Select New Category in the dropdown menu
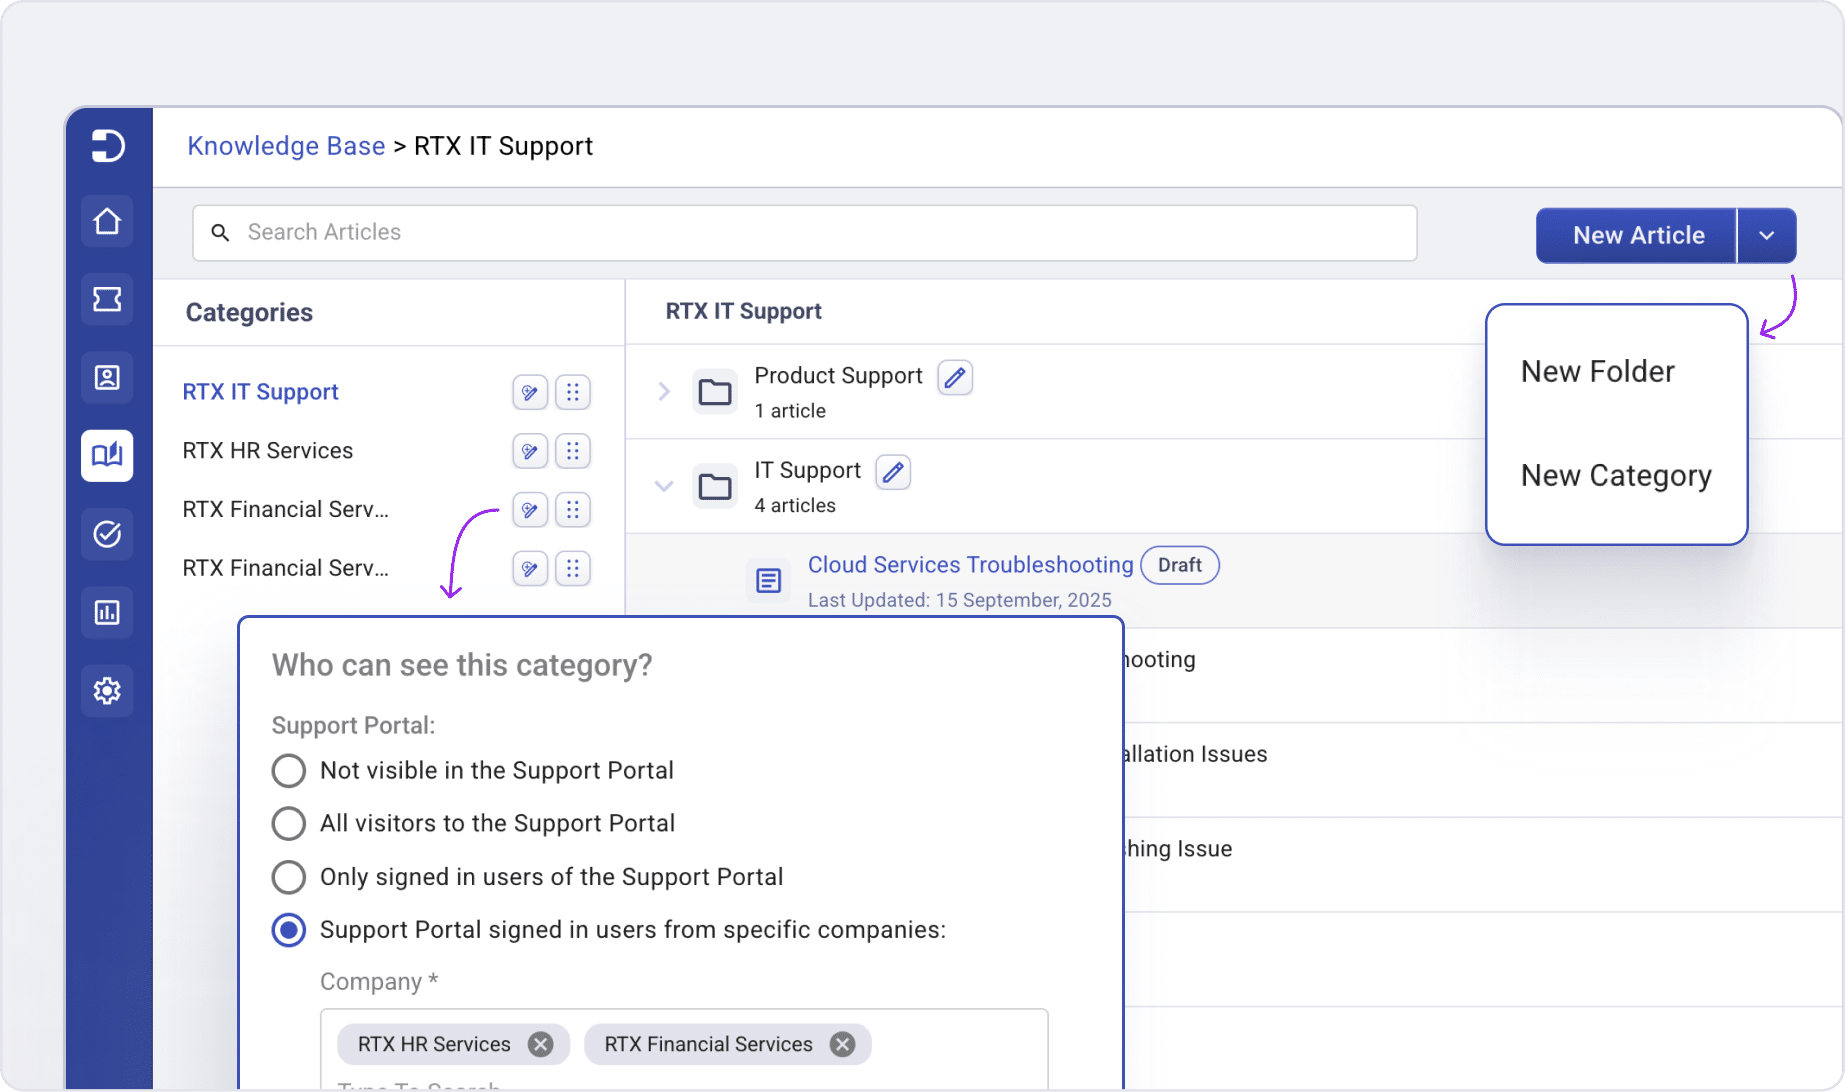 [1616, 475]
